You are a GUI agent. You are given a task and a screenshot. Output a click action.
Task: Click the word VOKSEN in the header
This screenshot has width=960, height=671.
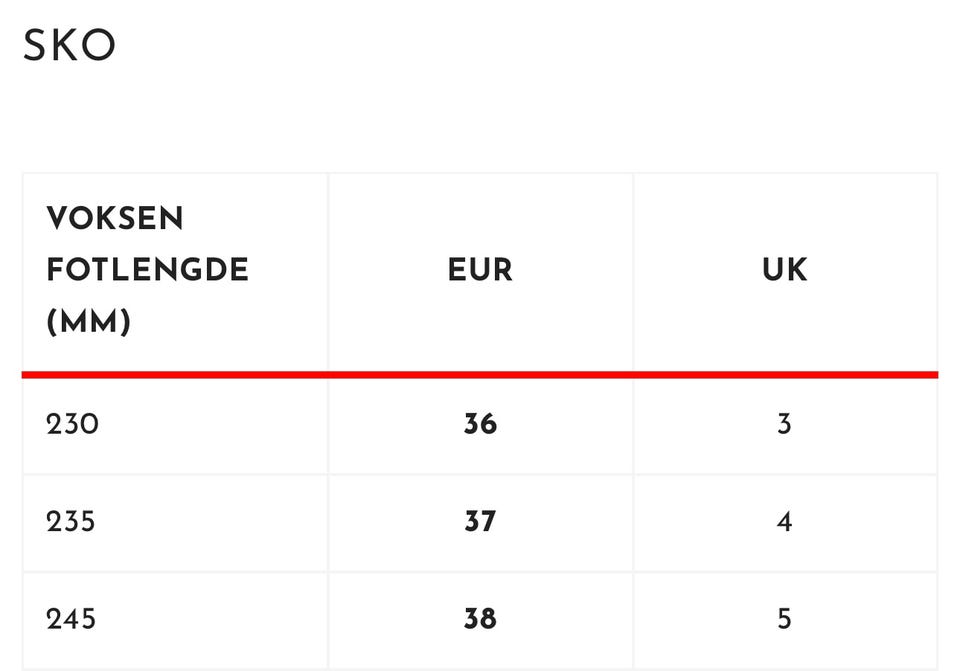115,218
